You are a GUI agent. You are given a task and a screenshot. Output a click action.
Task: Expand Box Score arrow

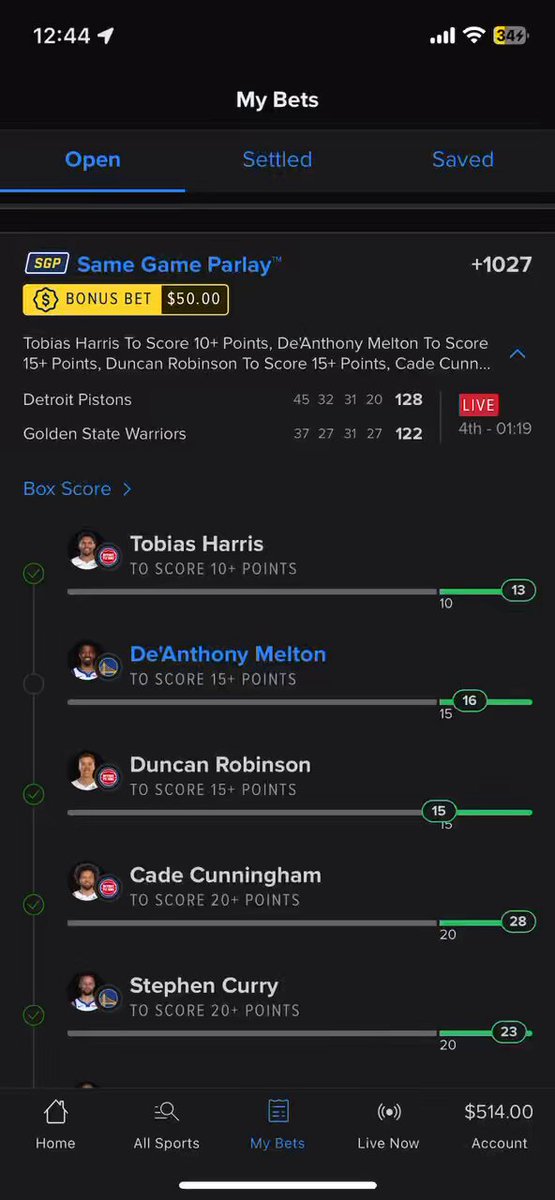click(127, 489)
